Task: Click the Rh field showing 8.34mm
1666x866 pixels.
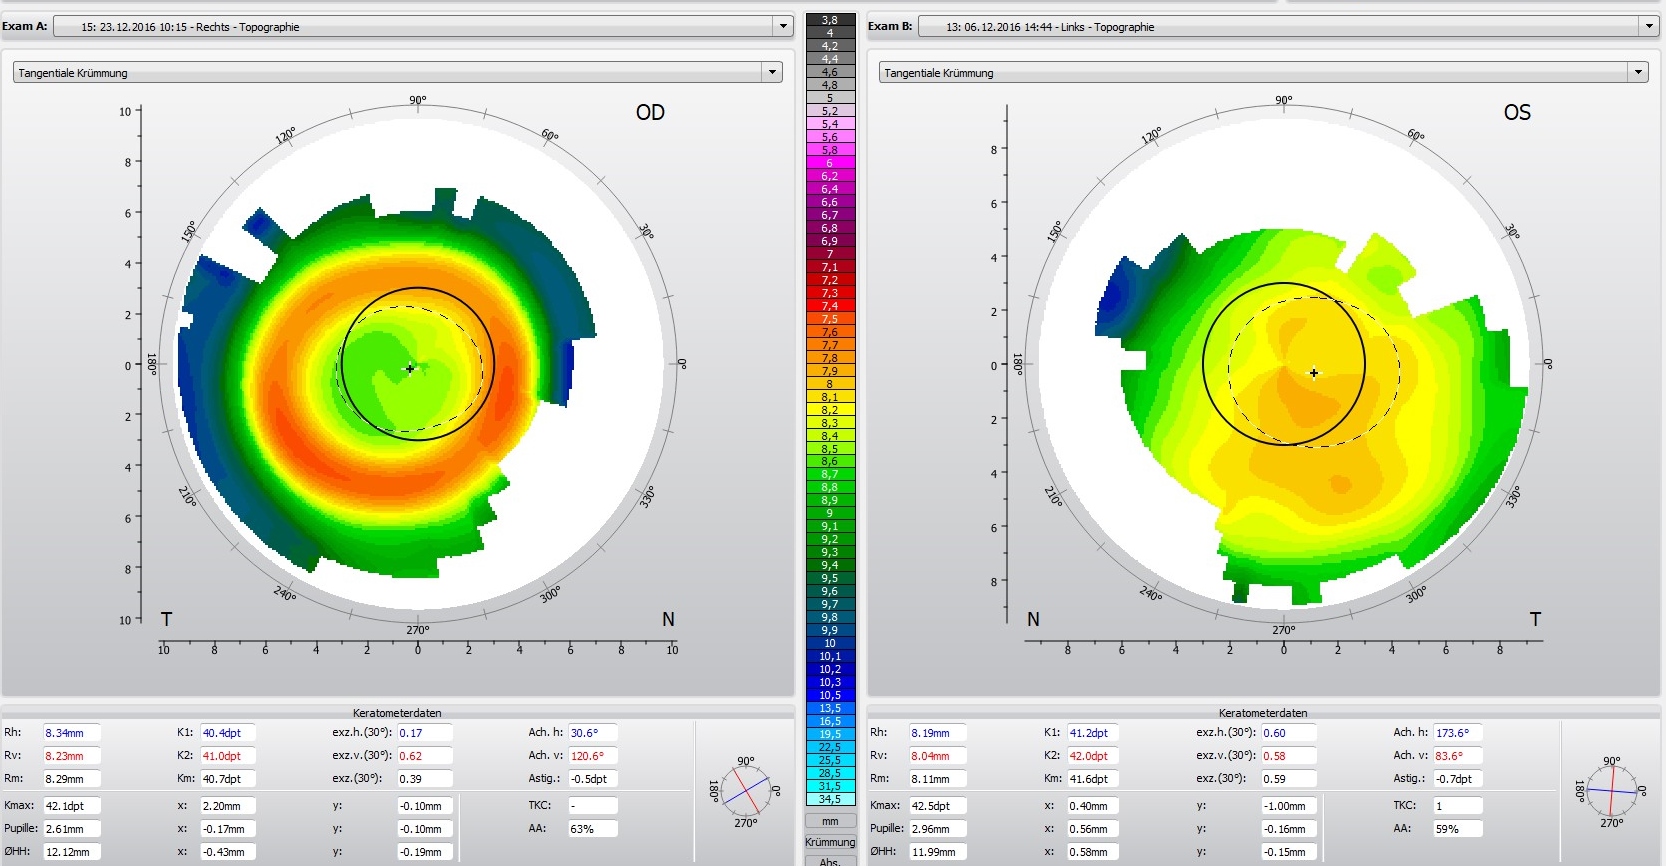Action: tap(71, 733)
